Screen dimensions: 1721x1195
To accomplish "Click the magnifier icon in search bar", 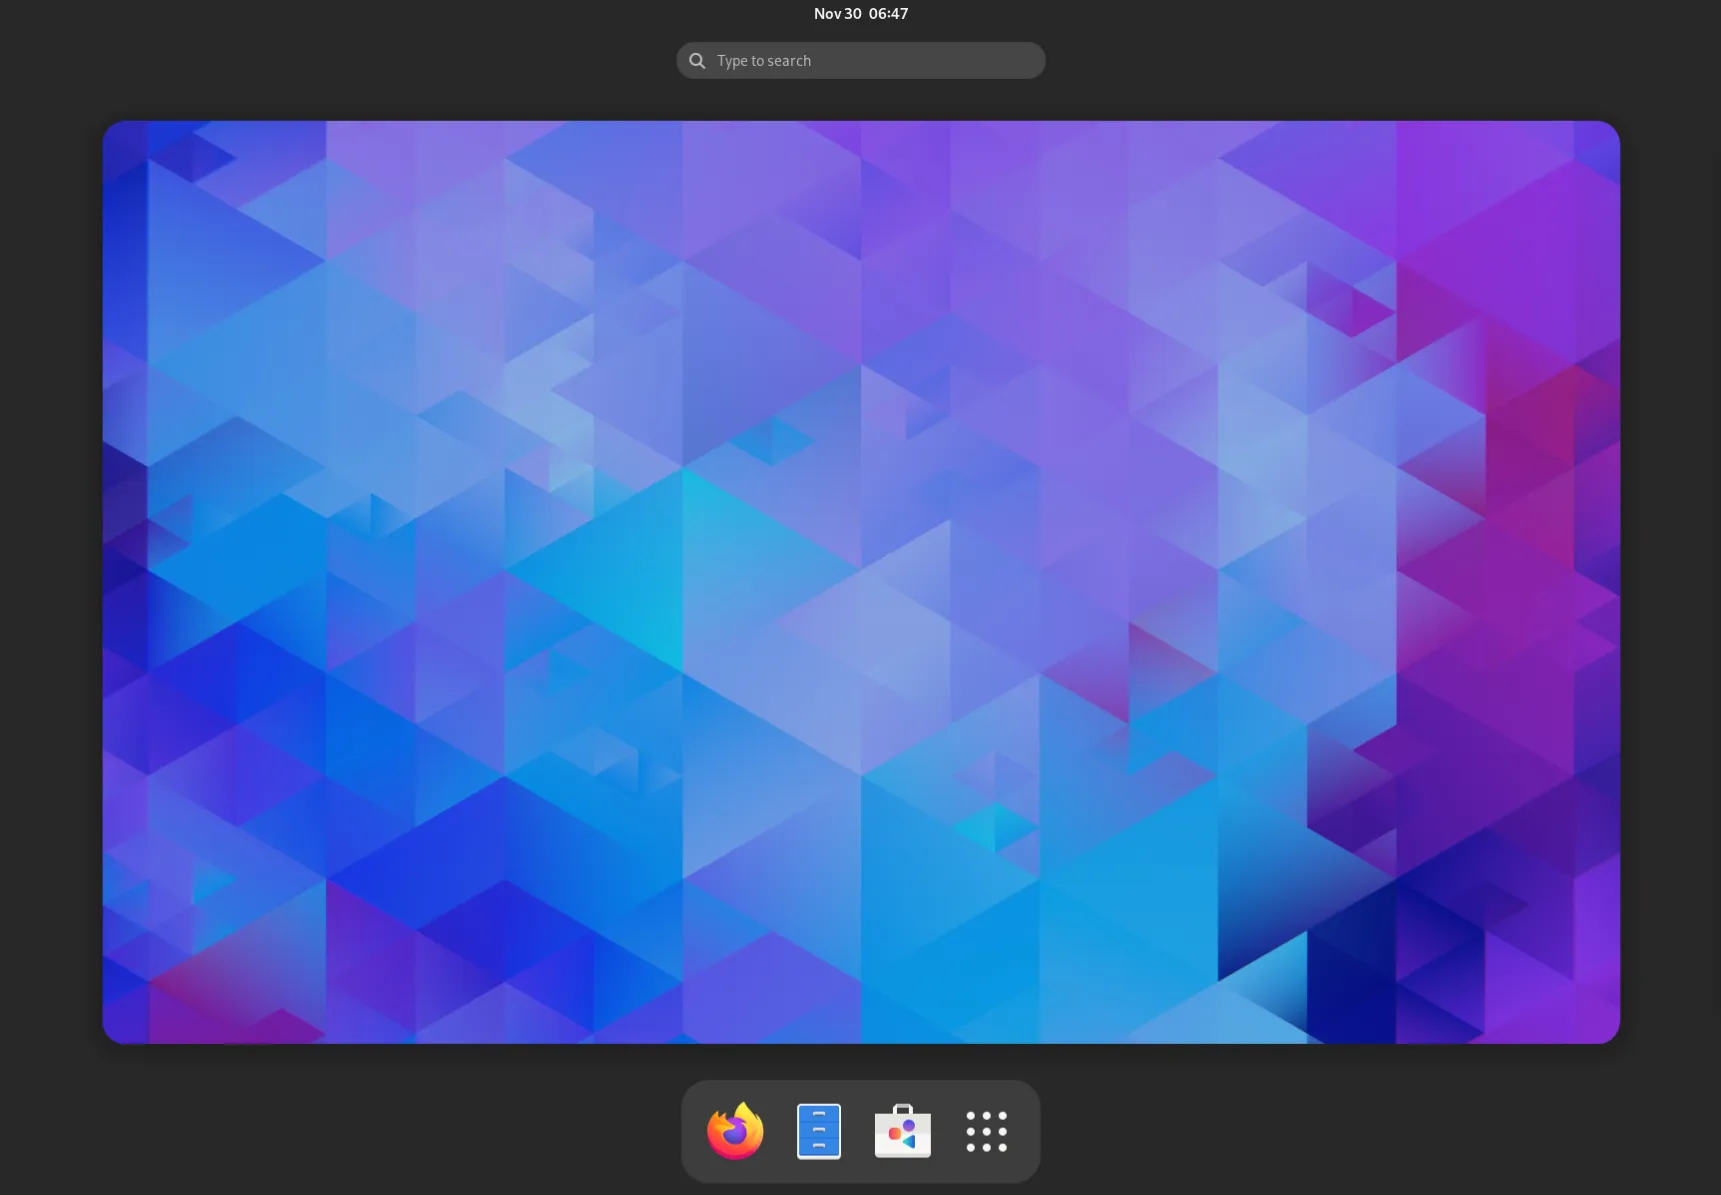I will (697, 60).
